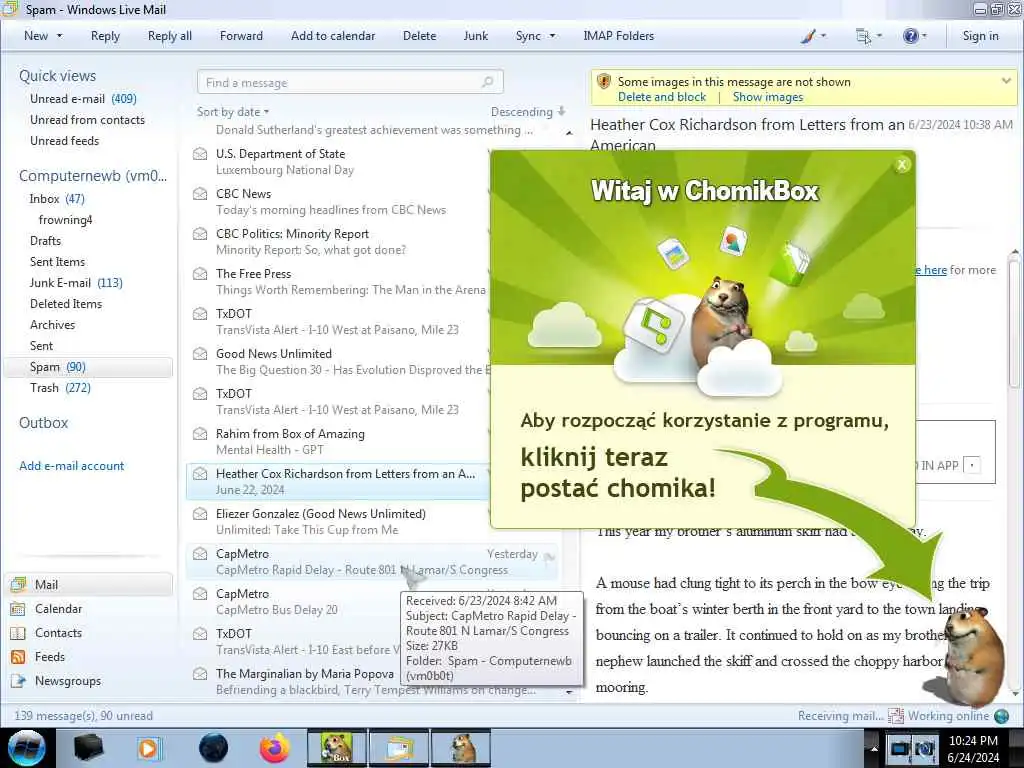
Task: Click Reply all in toolbar
Action: (x=170, y=36)
